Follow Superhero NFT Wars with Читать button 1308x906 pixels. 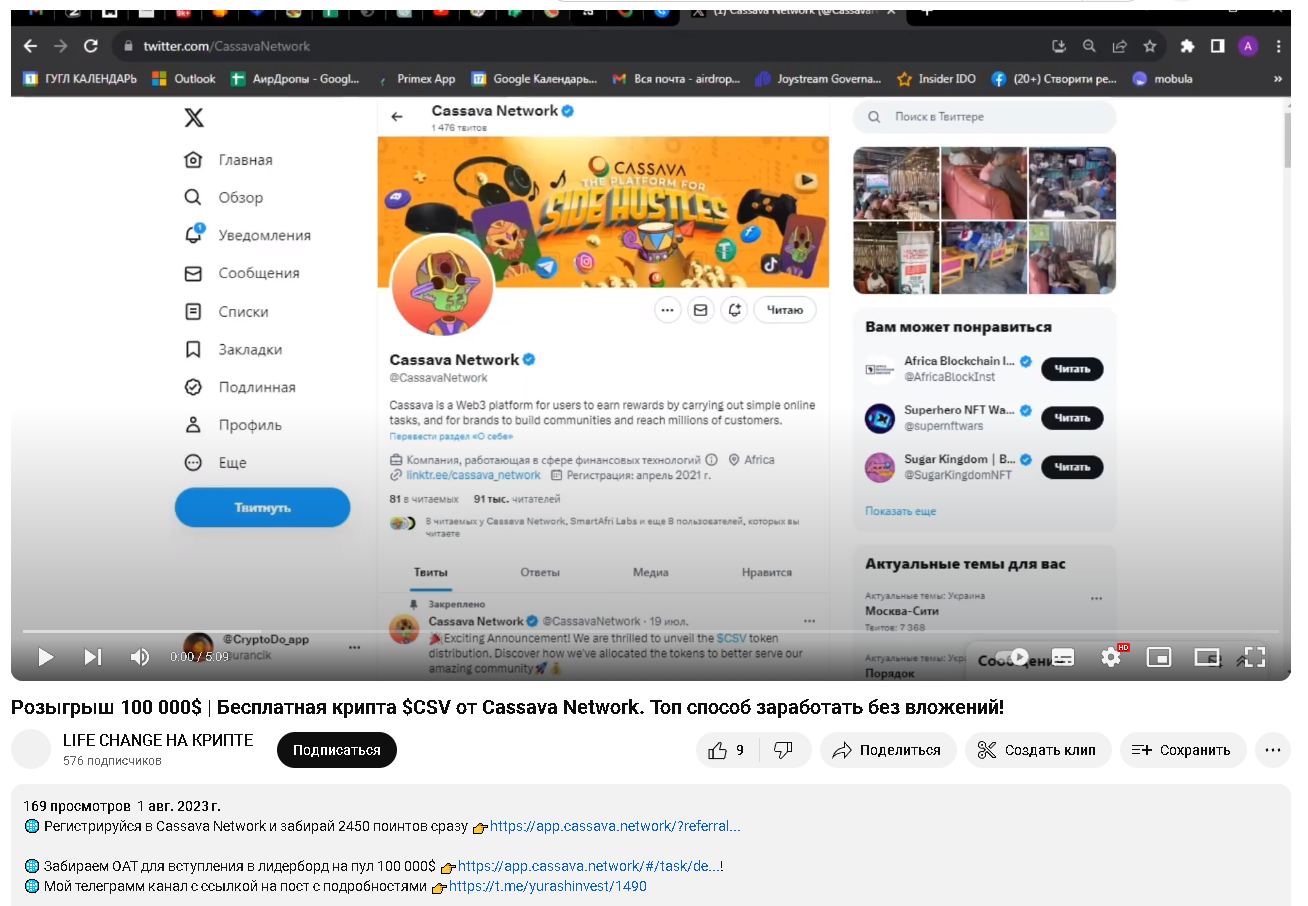coord(1072,418)
